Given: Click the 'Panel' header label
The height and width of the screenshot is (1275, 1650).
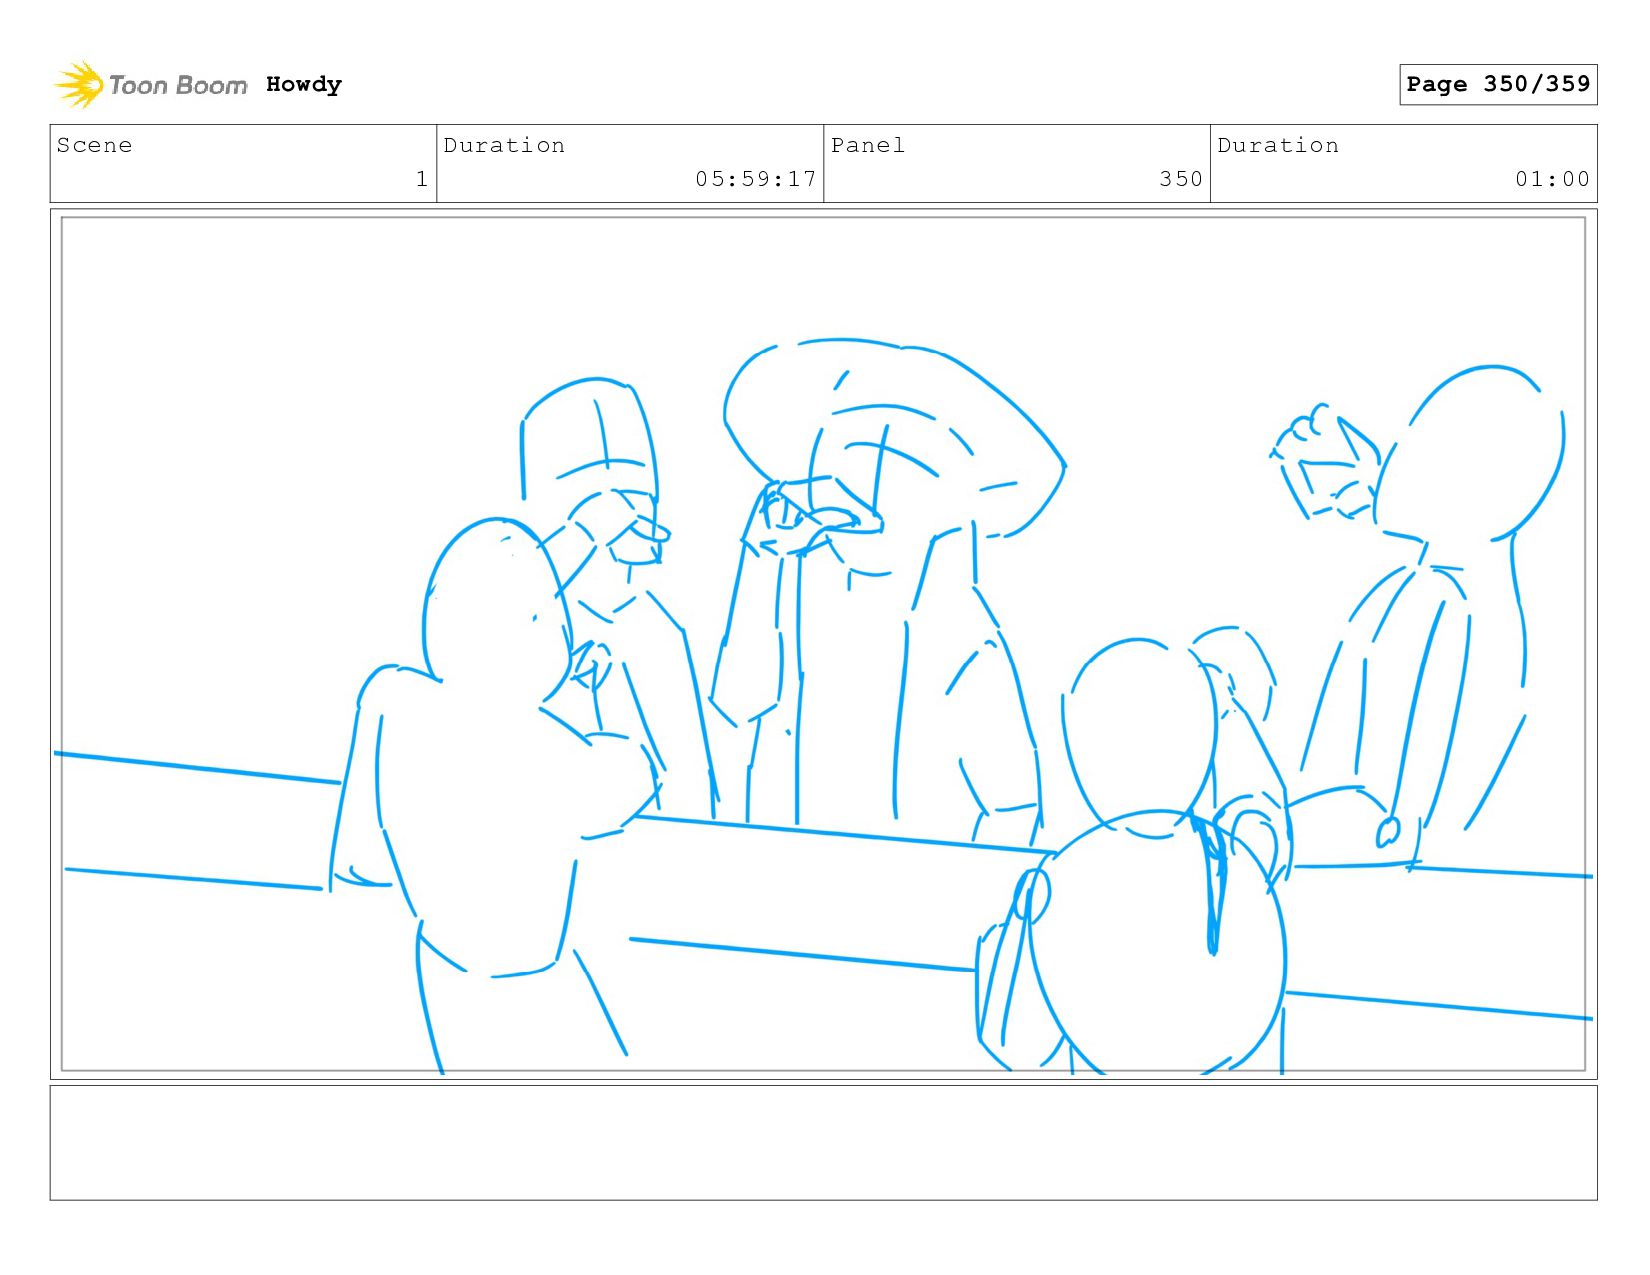Looking at the screenshot, I should 868,145.
